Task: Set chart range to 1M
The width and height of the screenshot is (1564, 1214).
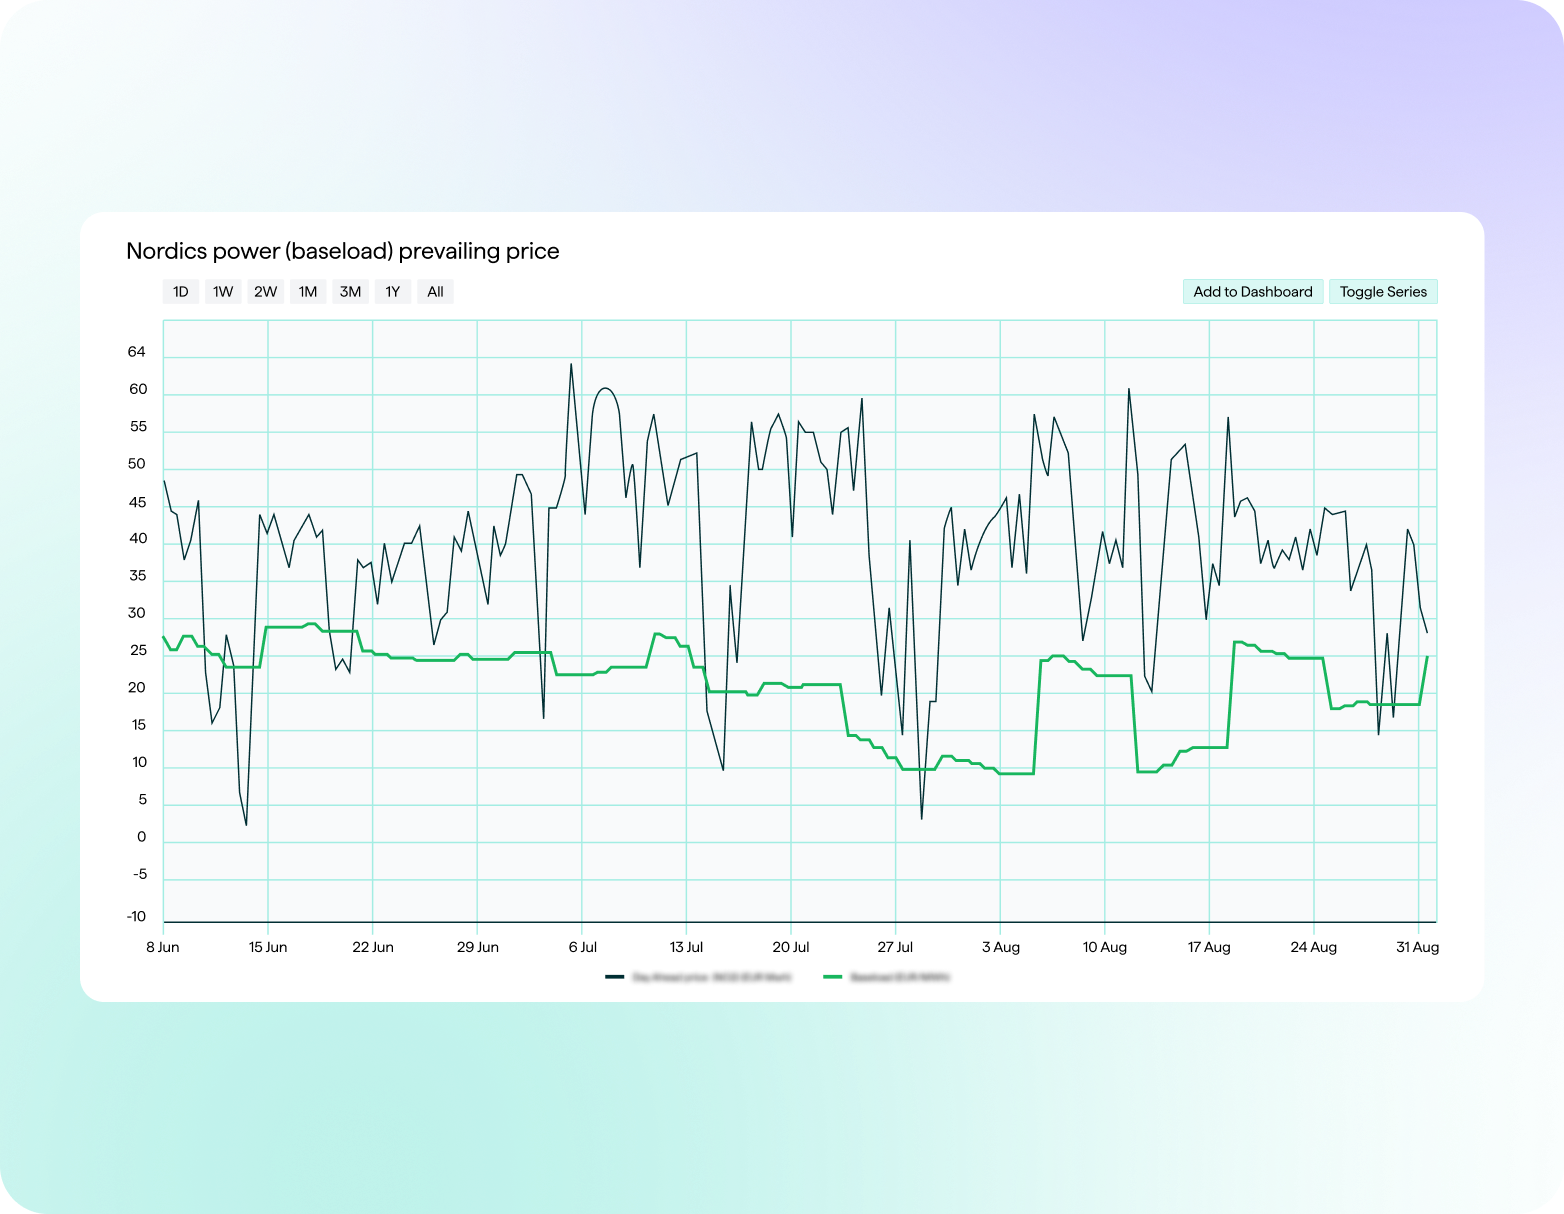Action: pos(308,292)
